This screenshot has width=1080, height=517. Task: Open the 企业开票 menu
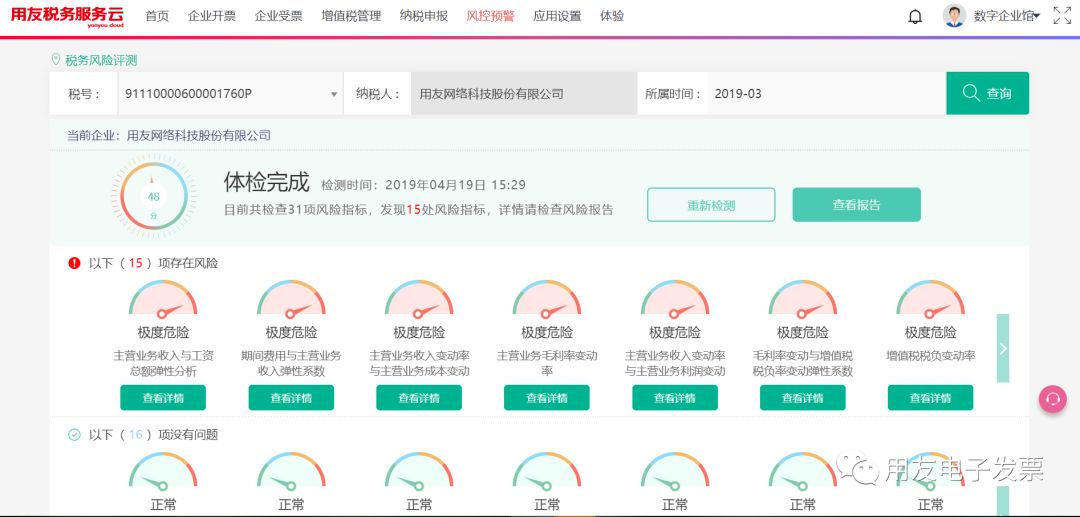coord(212,17)
